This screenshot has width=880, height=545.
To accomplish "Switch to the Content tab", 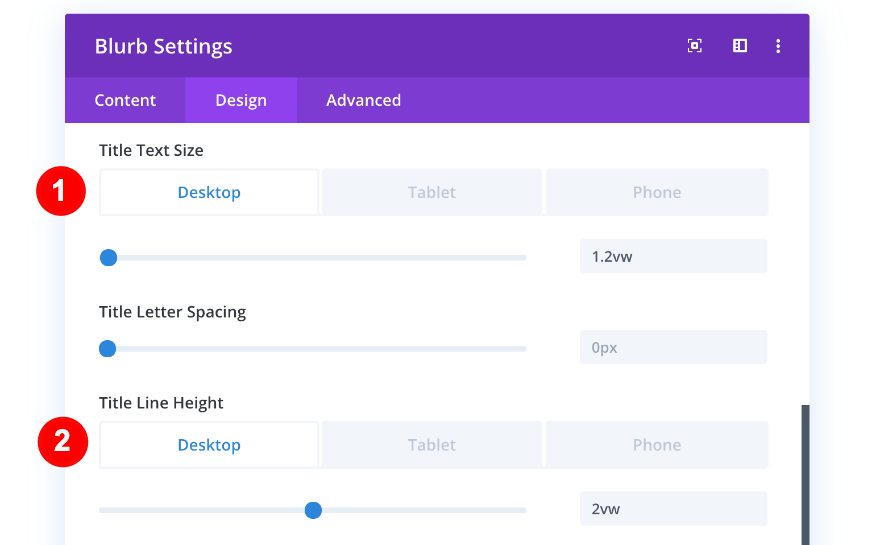I will pyautogui.click(x=125, y=100).
